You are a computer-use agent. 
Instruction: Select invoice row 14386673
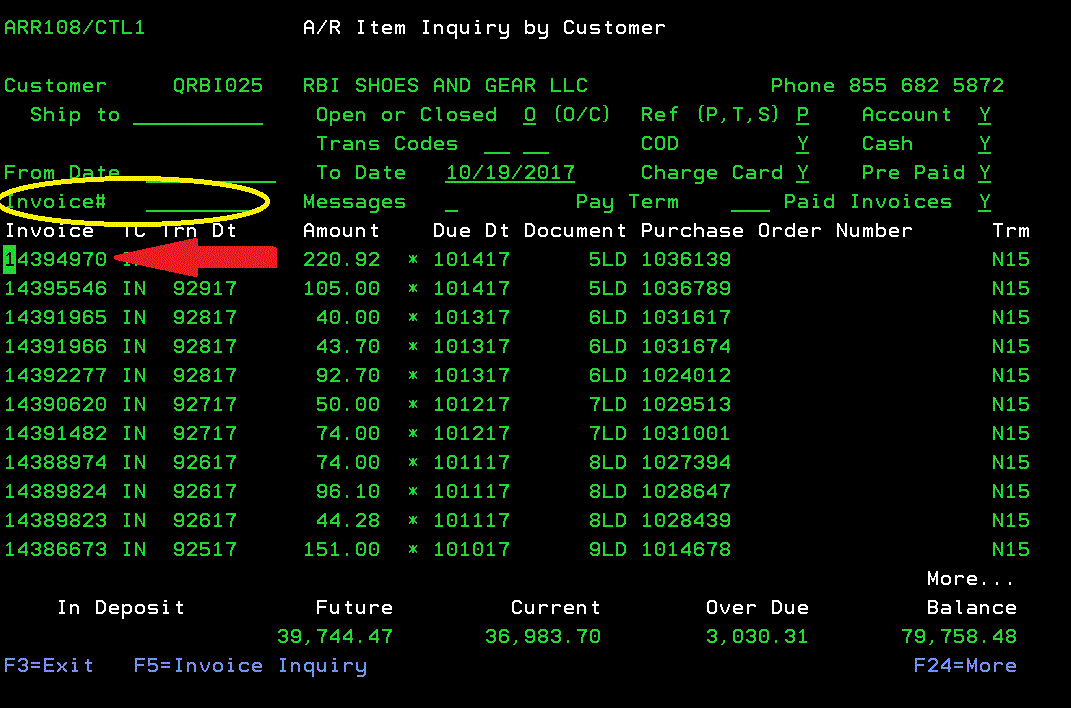(56, 550)
